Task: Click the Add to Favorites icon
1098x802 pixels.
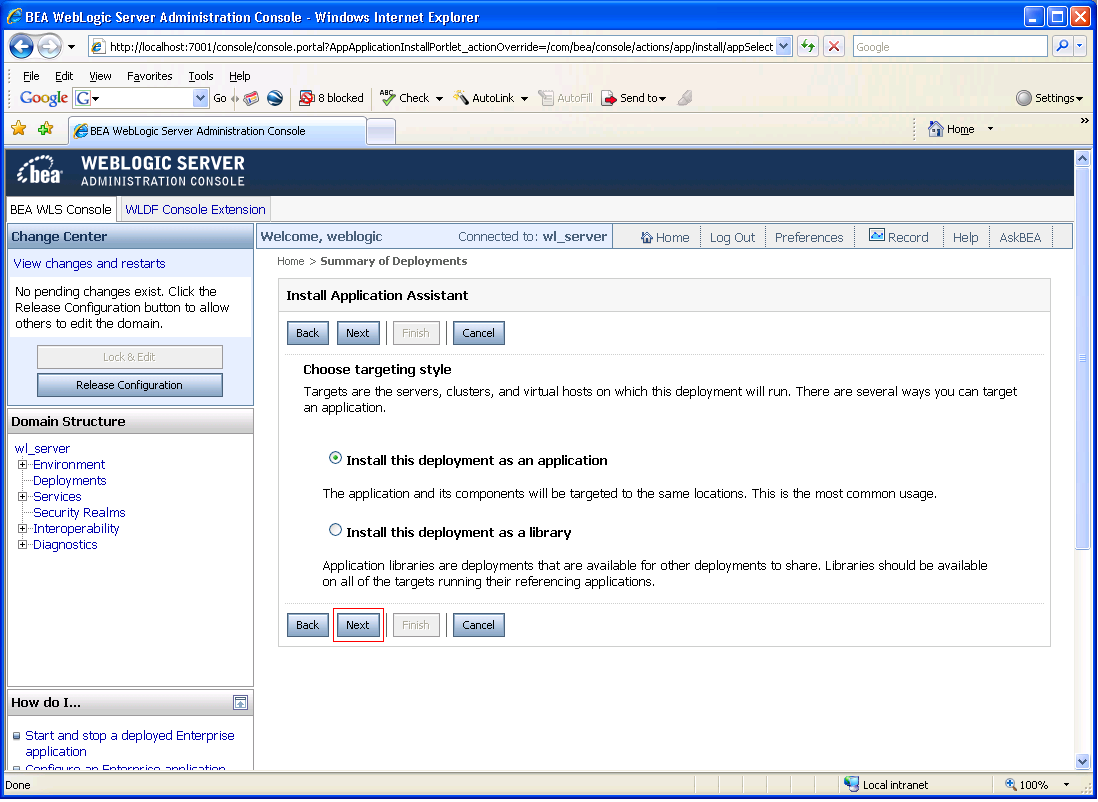Action: pyautogui.click(x=46, y=128)
